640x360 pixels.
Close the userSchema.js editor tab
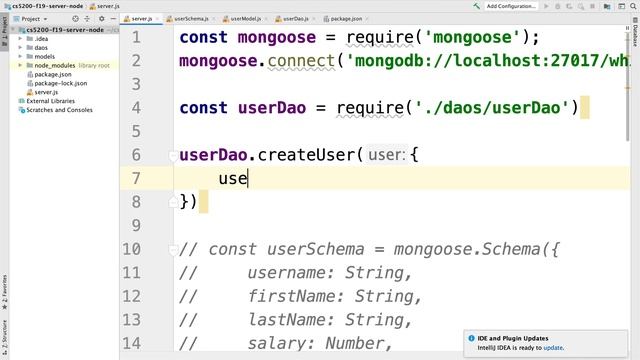pos(213,19)
